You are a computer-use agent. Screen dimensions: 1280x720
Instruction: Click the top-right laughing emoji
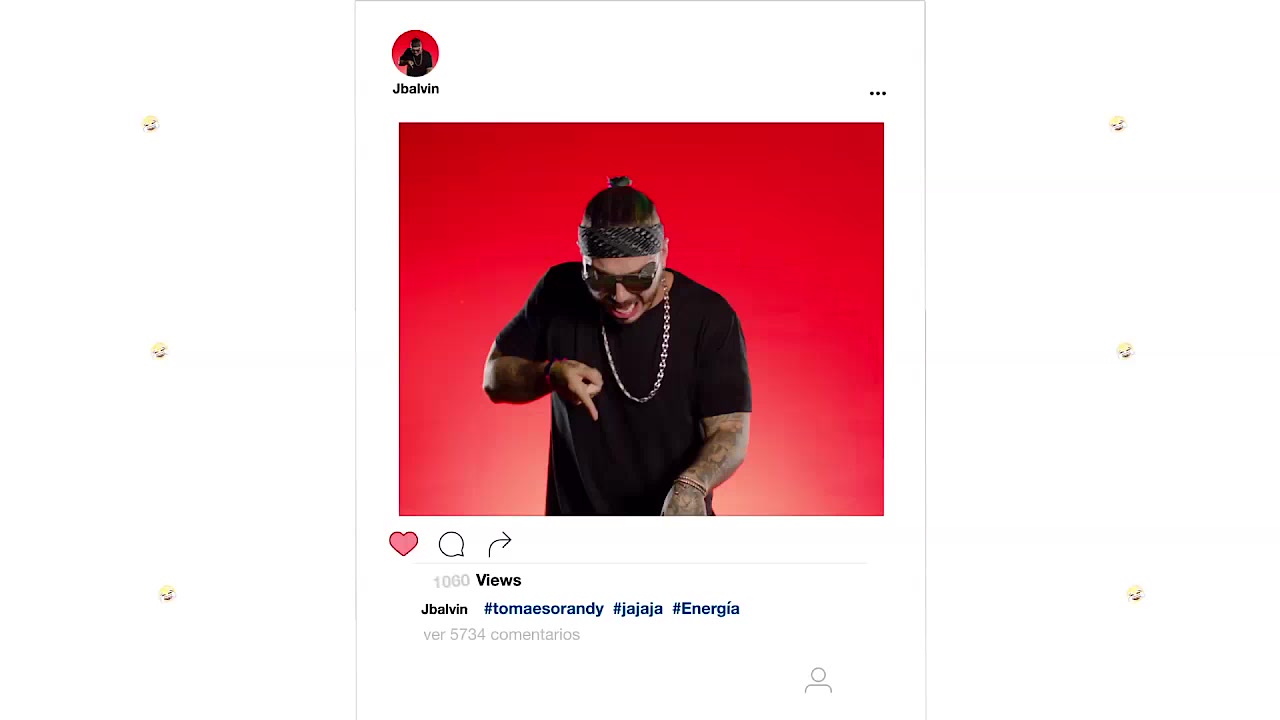[x=1117, y=124]
